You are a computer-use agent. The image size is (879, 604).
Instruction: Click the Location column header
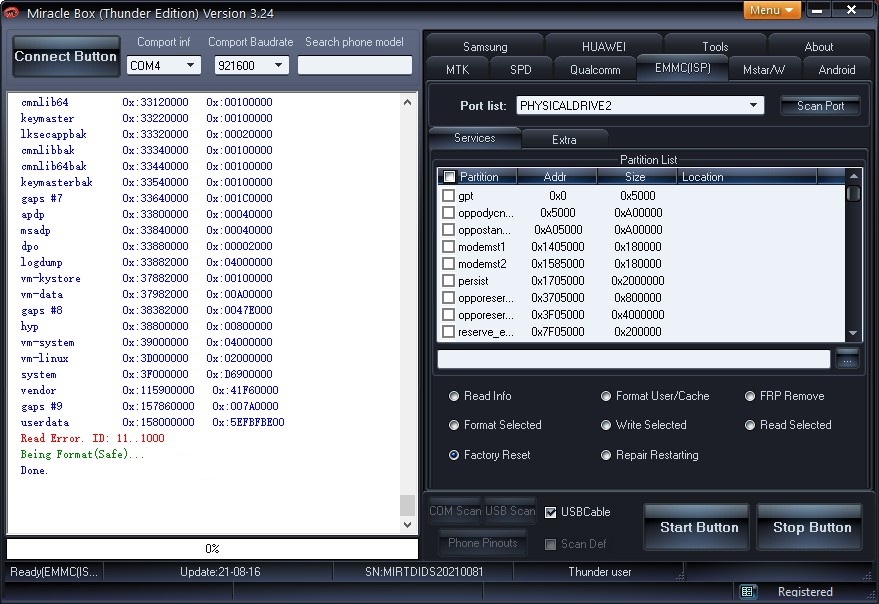click(x=747, y=177)
